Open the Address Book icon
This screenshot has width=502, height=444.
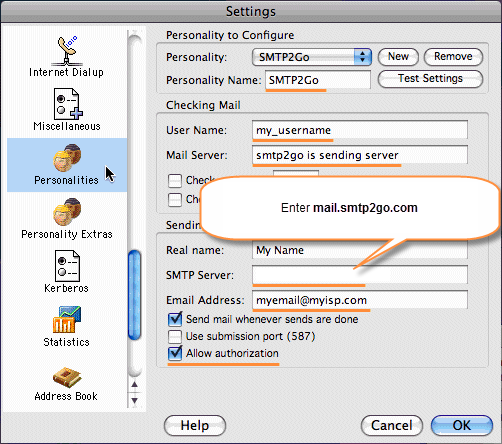pyautogui.click(x=67, y=377)
